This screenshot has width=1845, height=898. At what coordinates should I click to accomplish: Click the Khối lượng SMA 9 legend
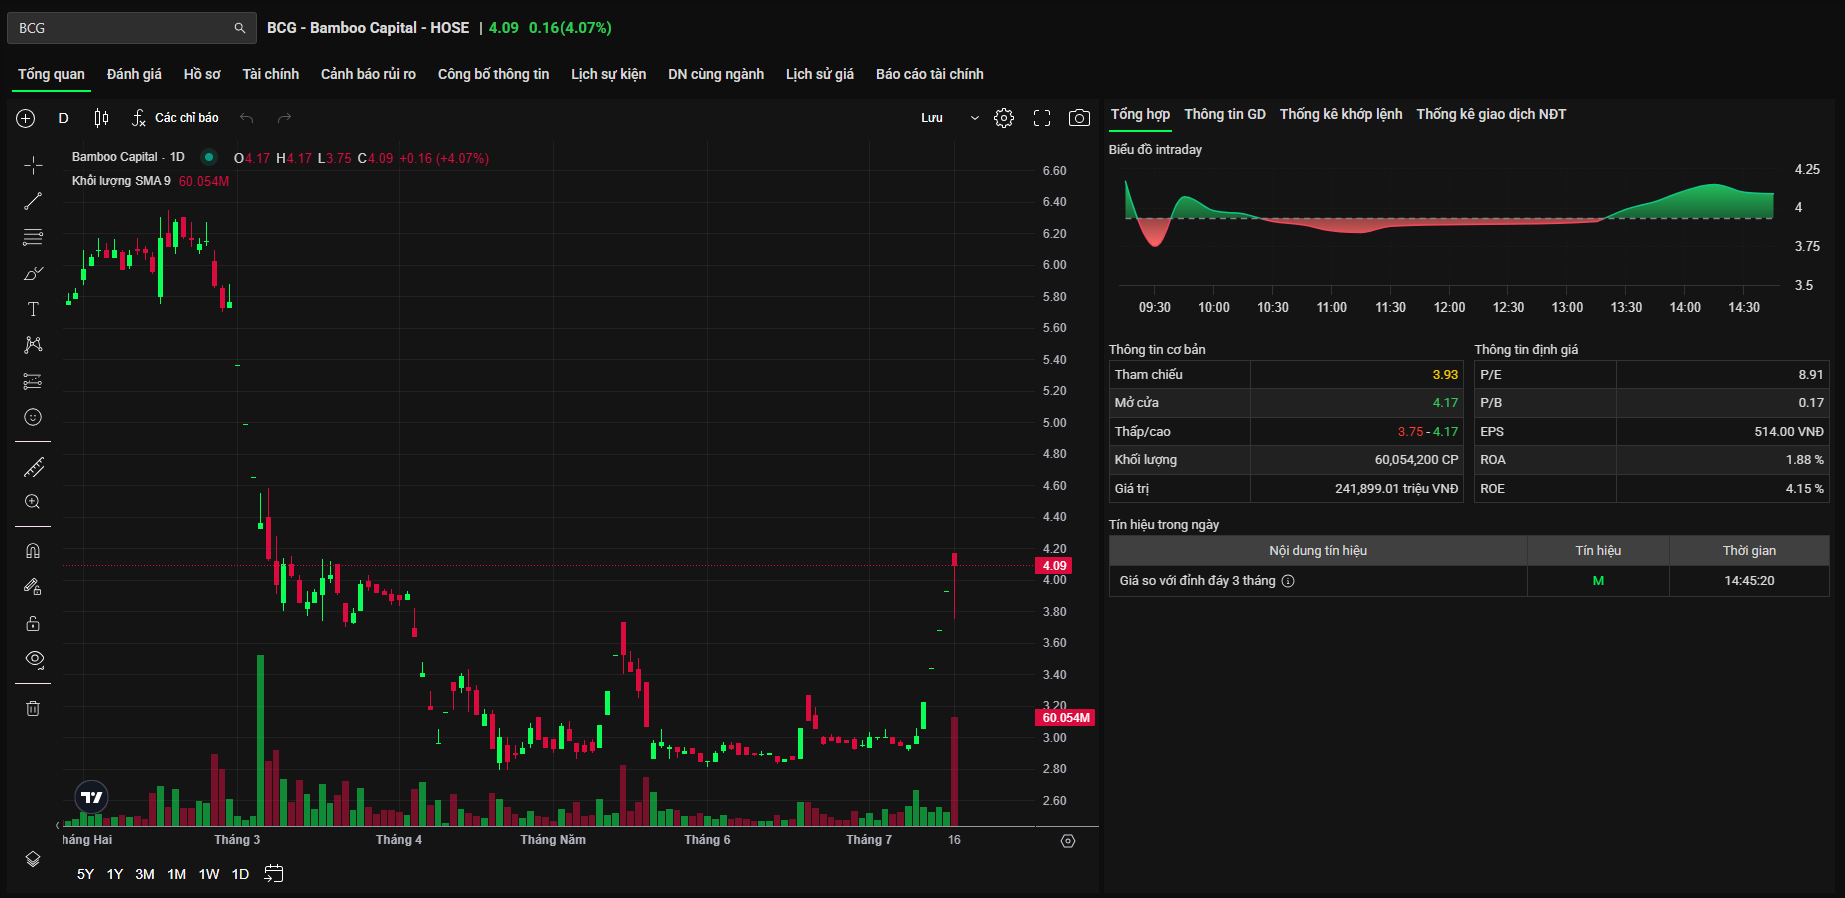coord(121,181)
